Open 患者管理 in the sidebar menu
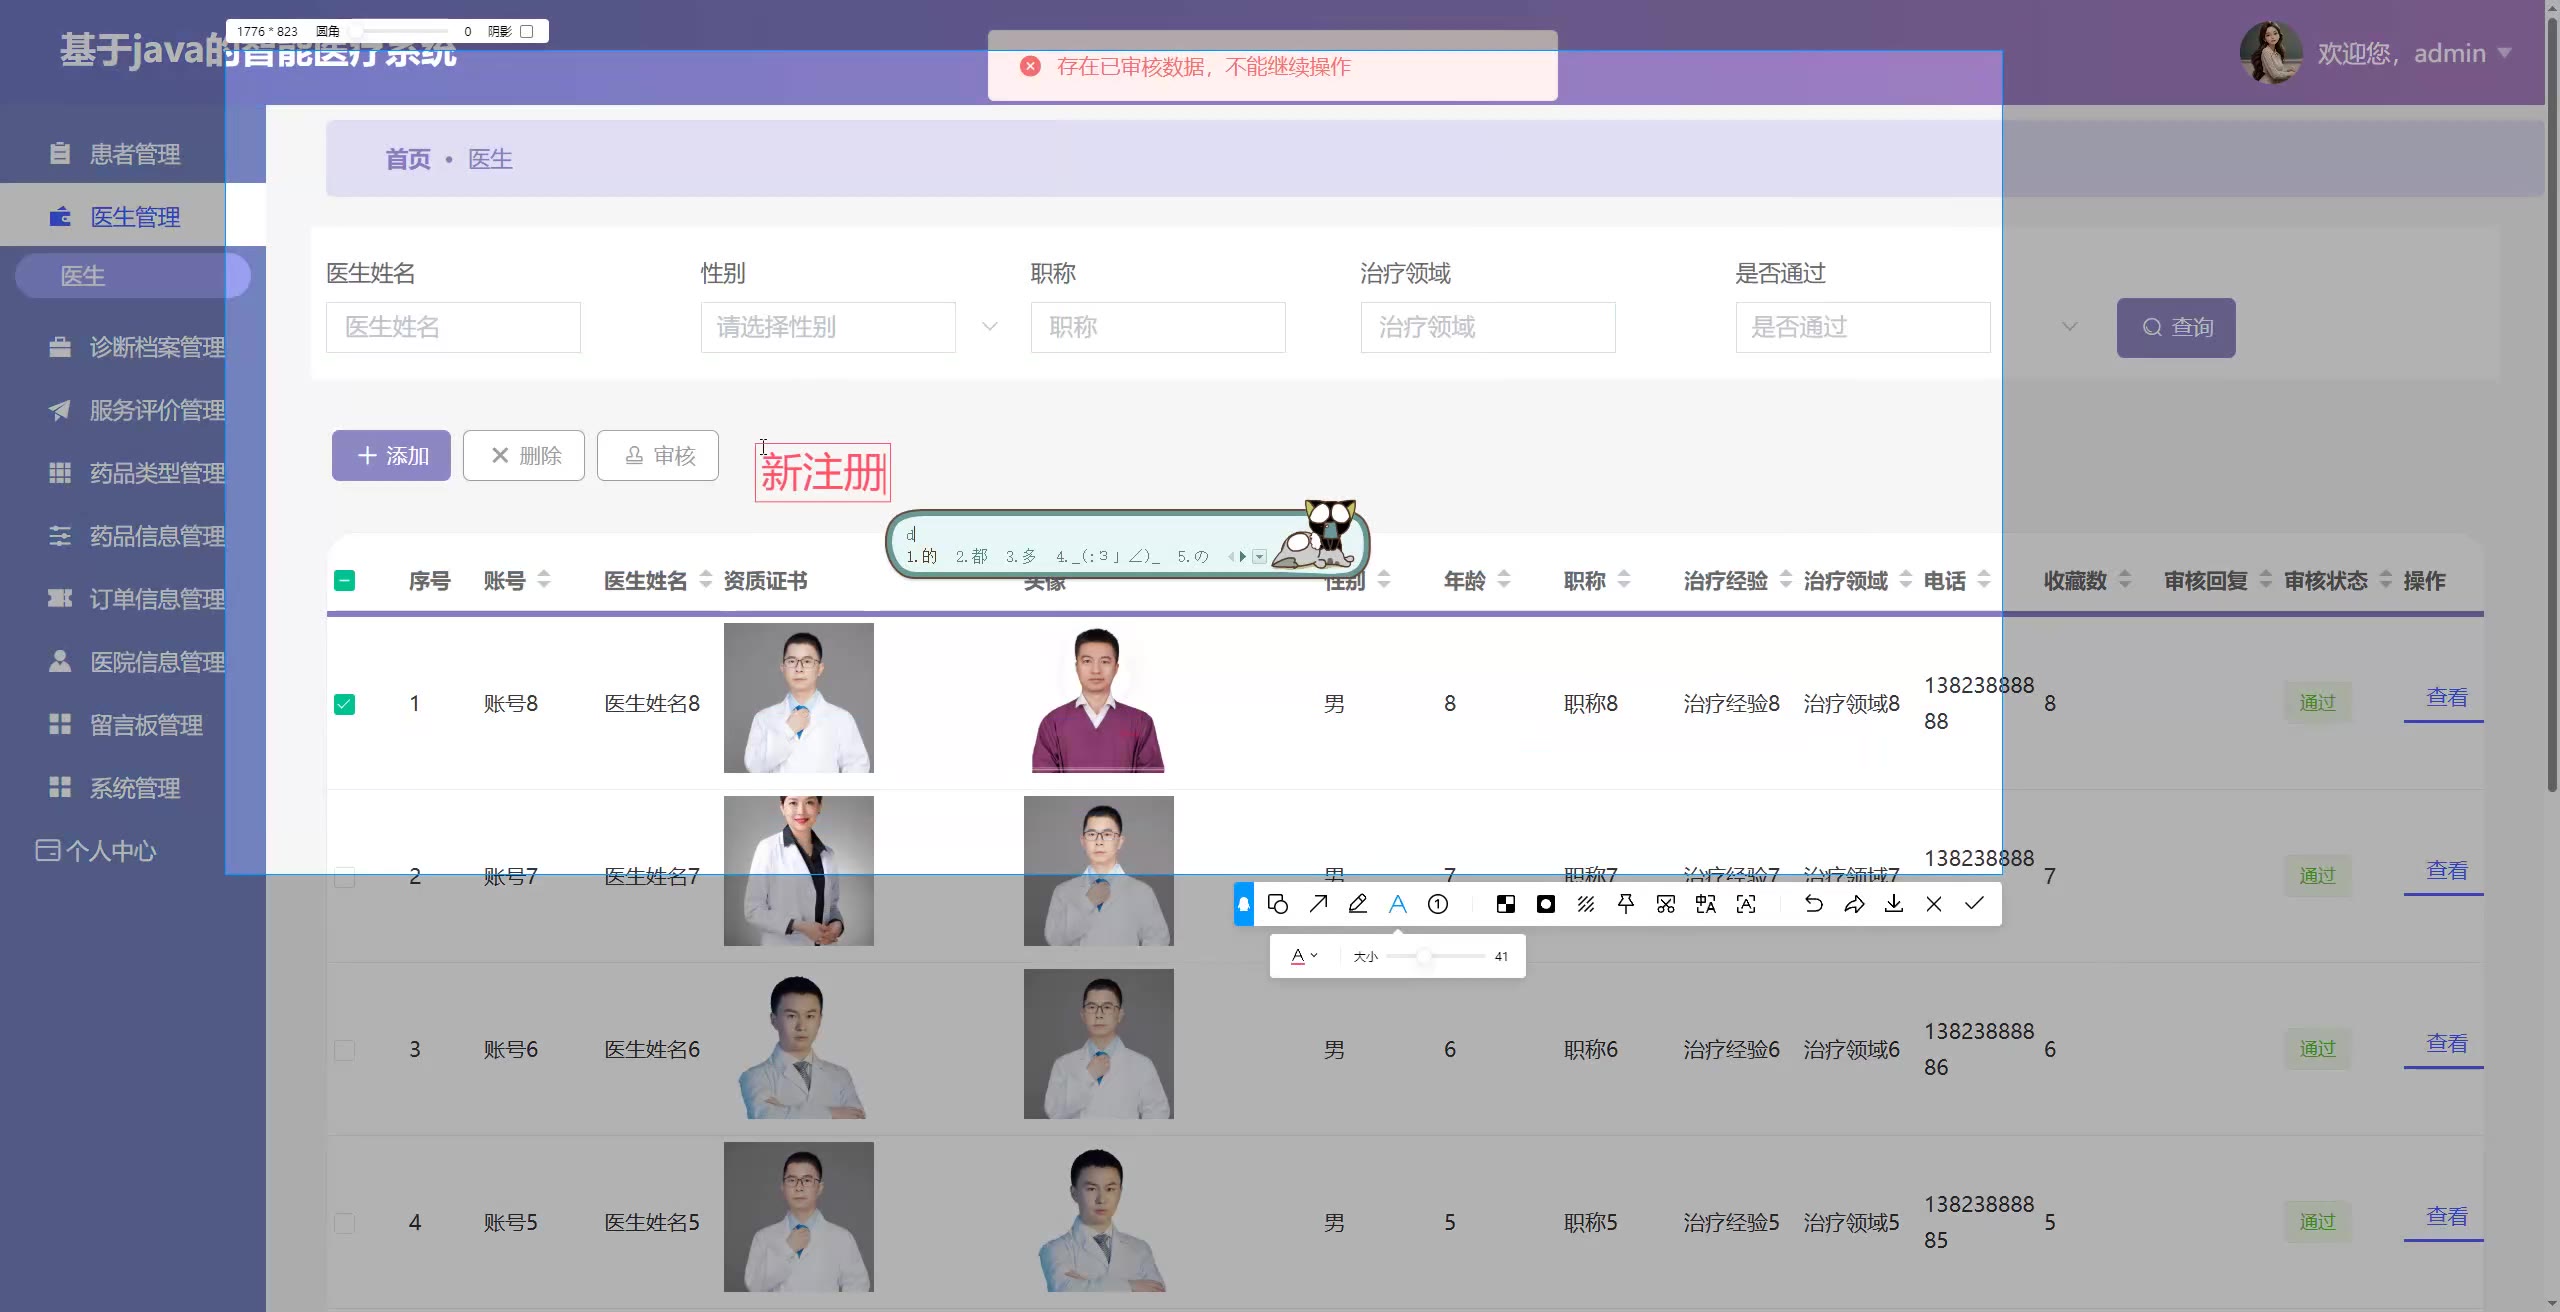 (134, 154)
